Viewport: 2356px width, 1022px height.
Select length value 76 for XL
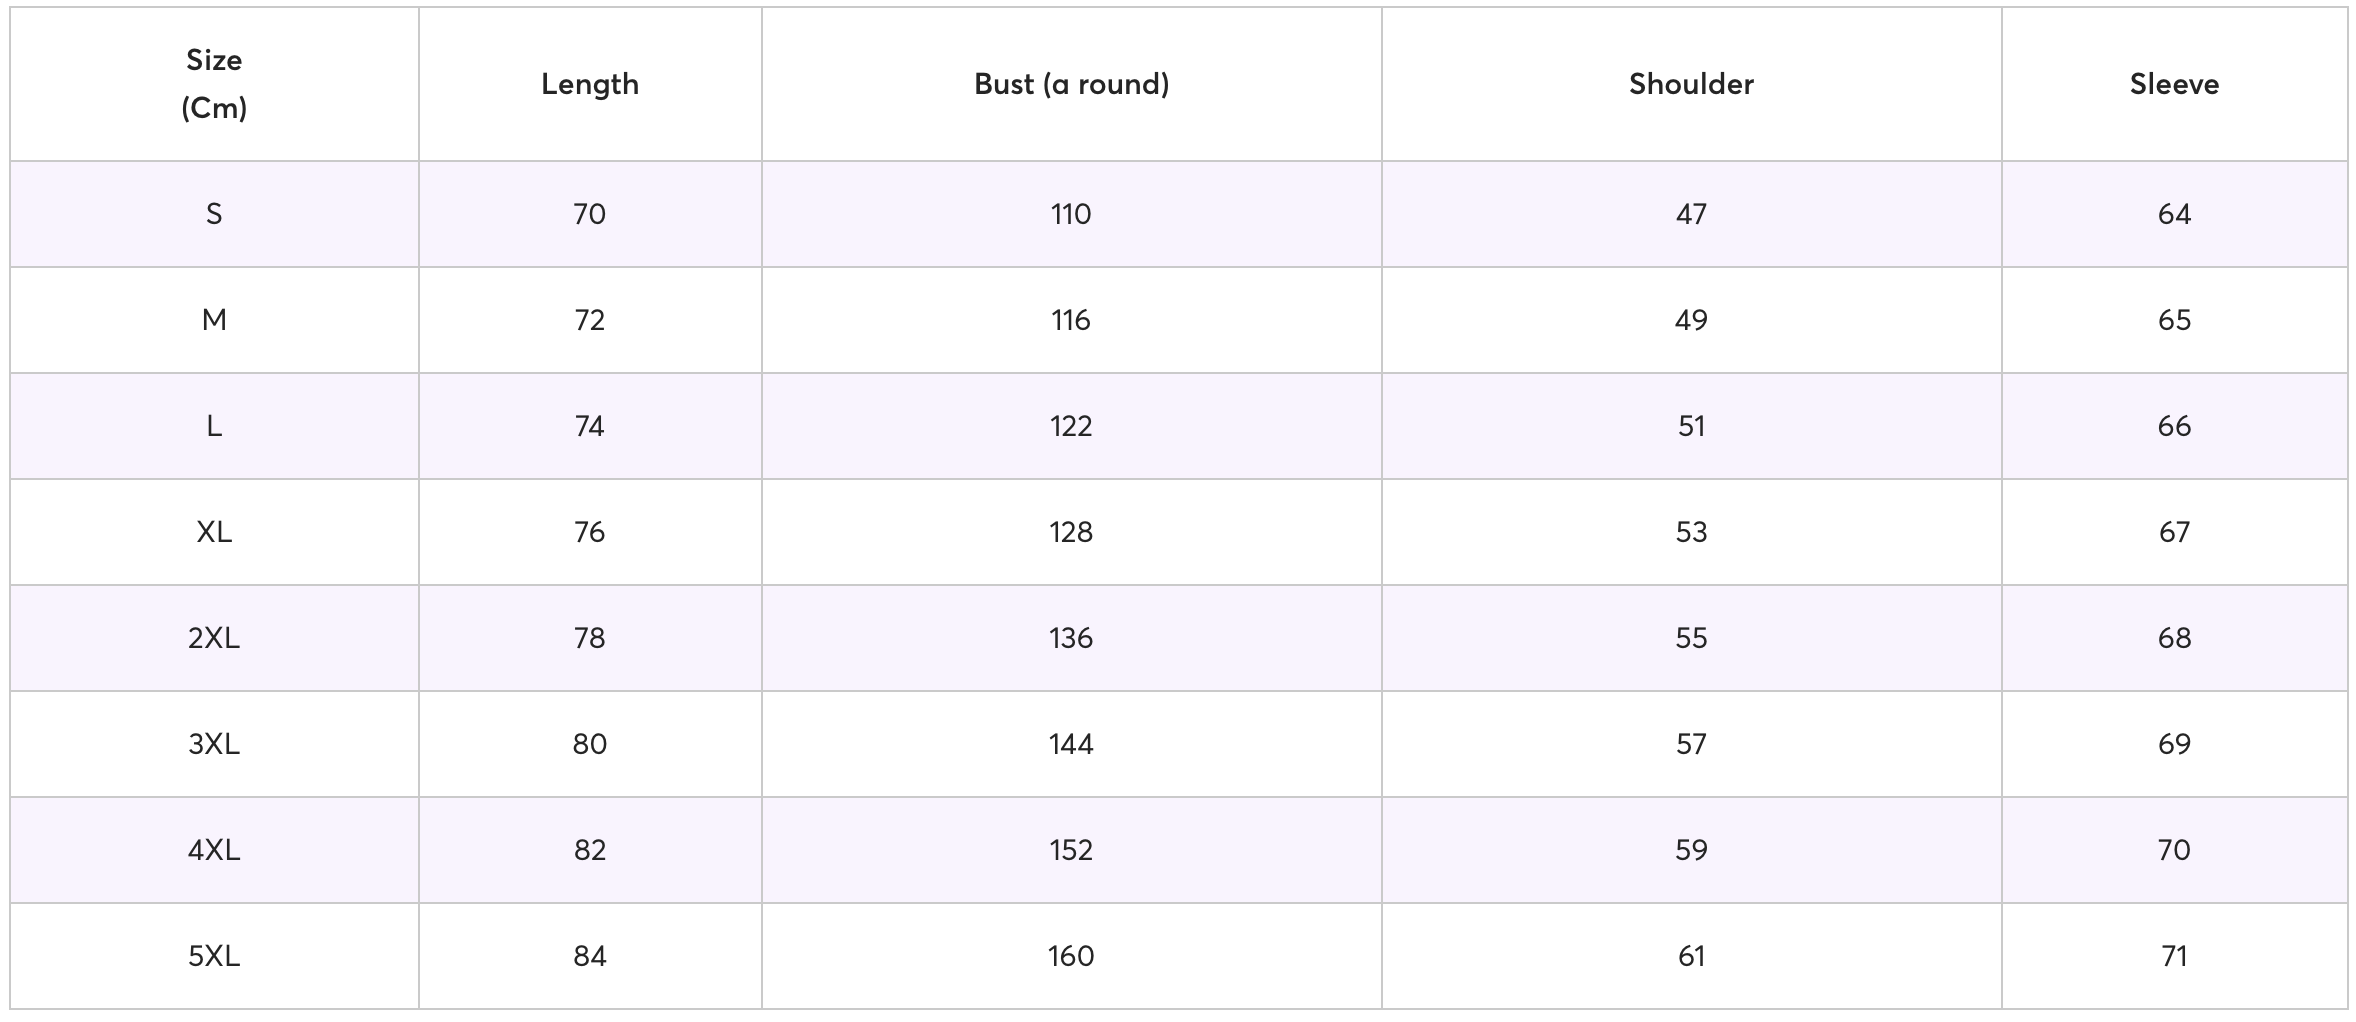[590, 532]
